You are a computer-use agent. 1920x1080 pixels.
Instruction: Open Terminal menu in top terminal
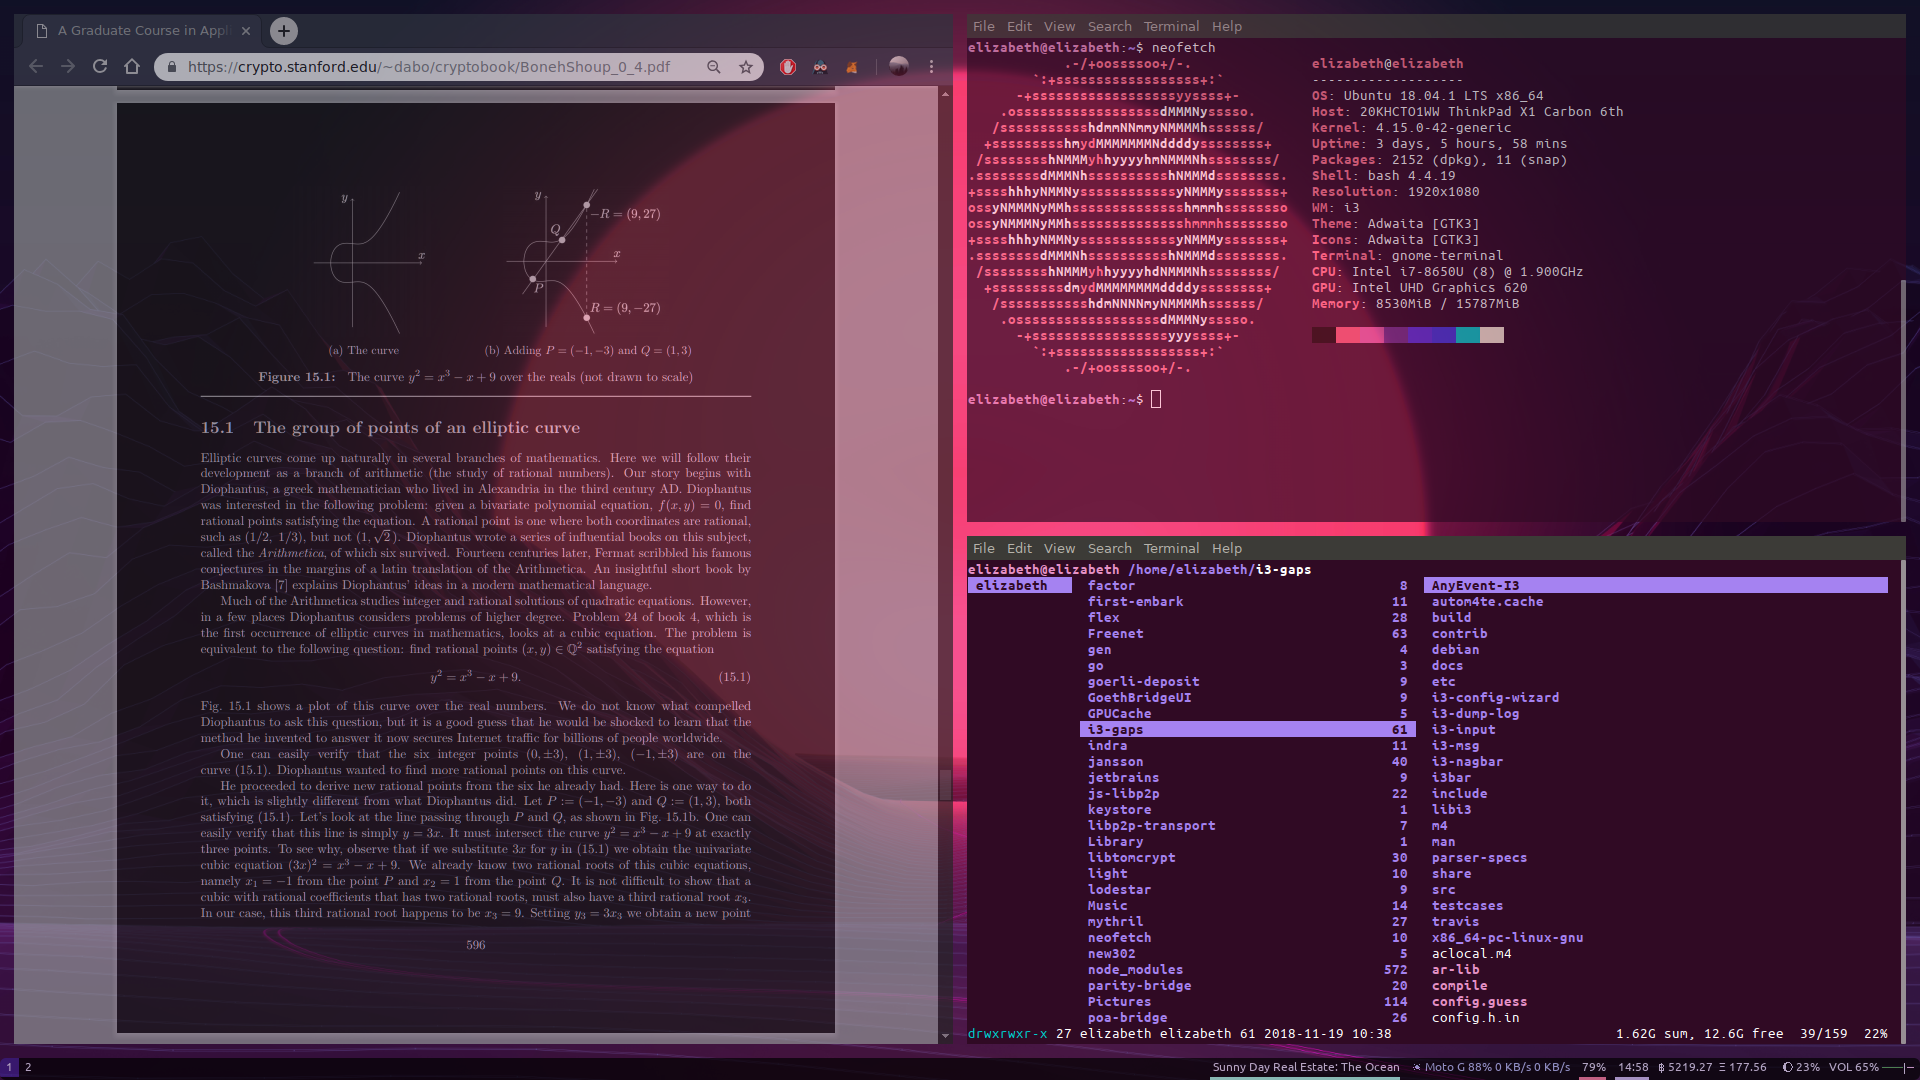coord(1171,27)
